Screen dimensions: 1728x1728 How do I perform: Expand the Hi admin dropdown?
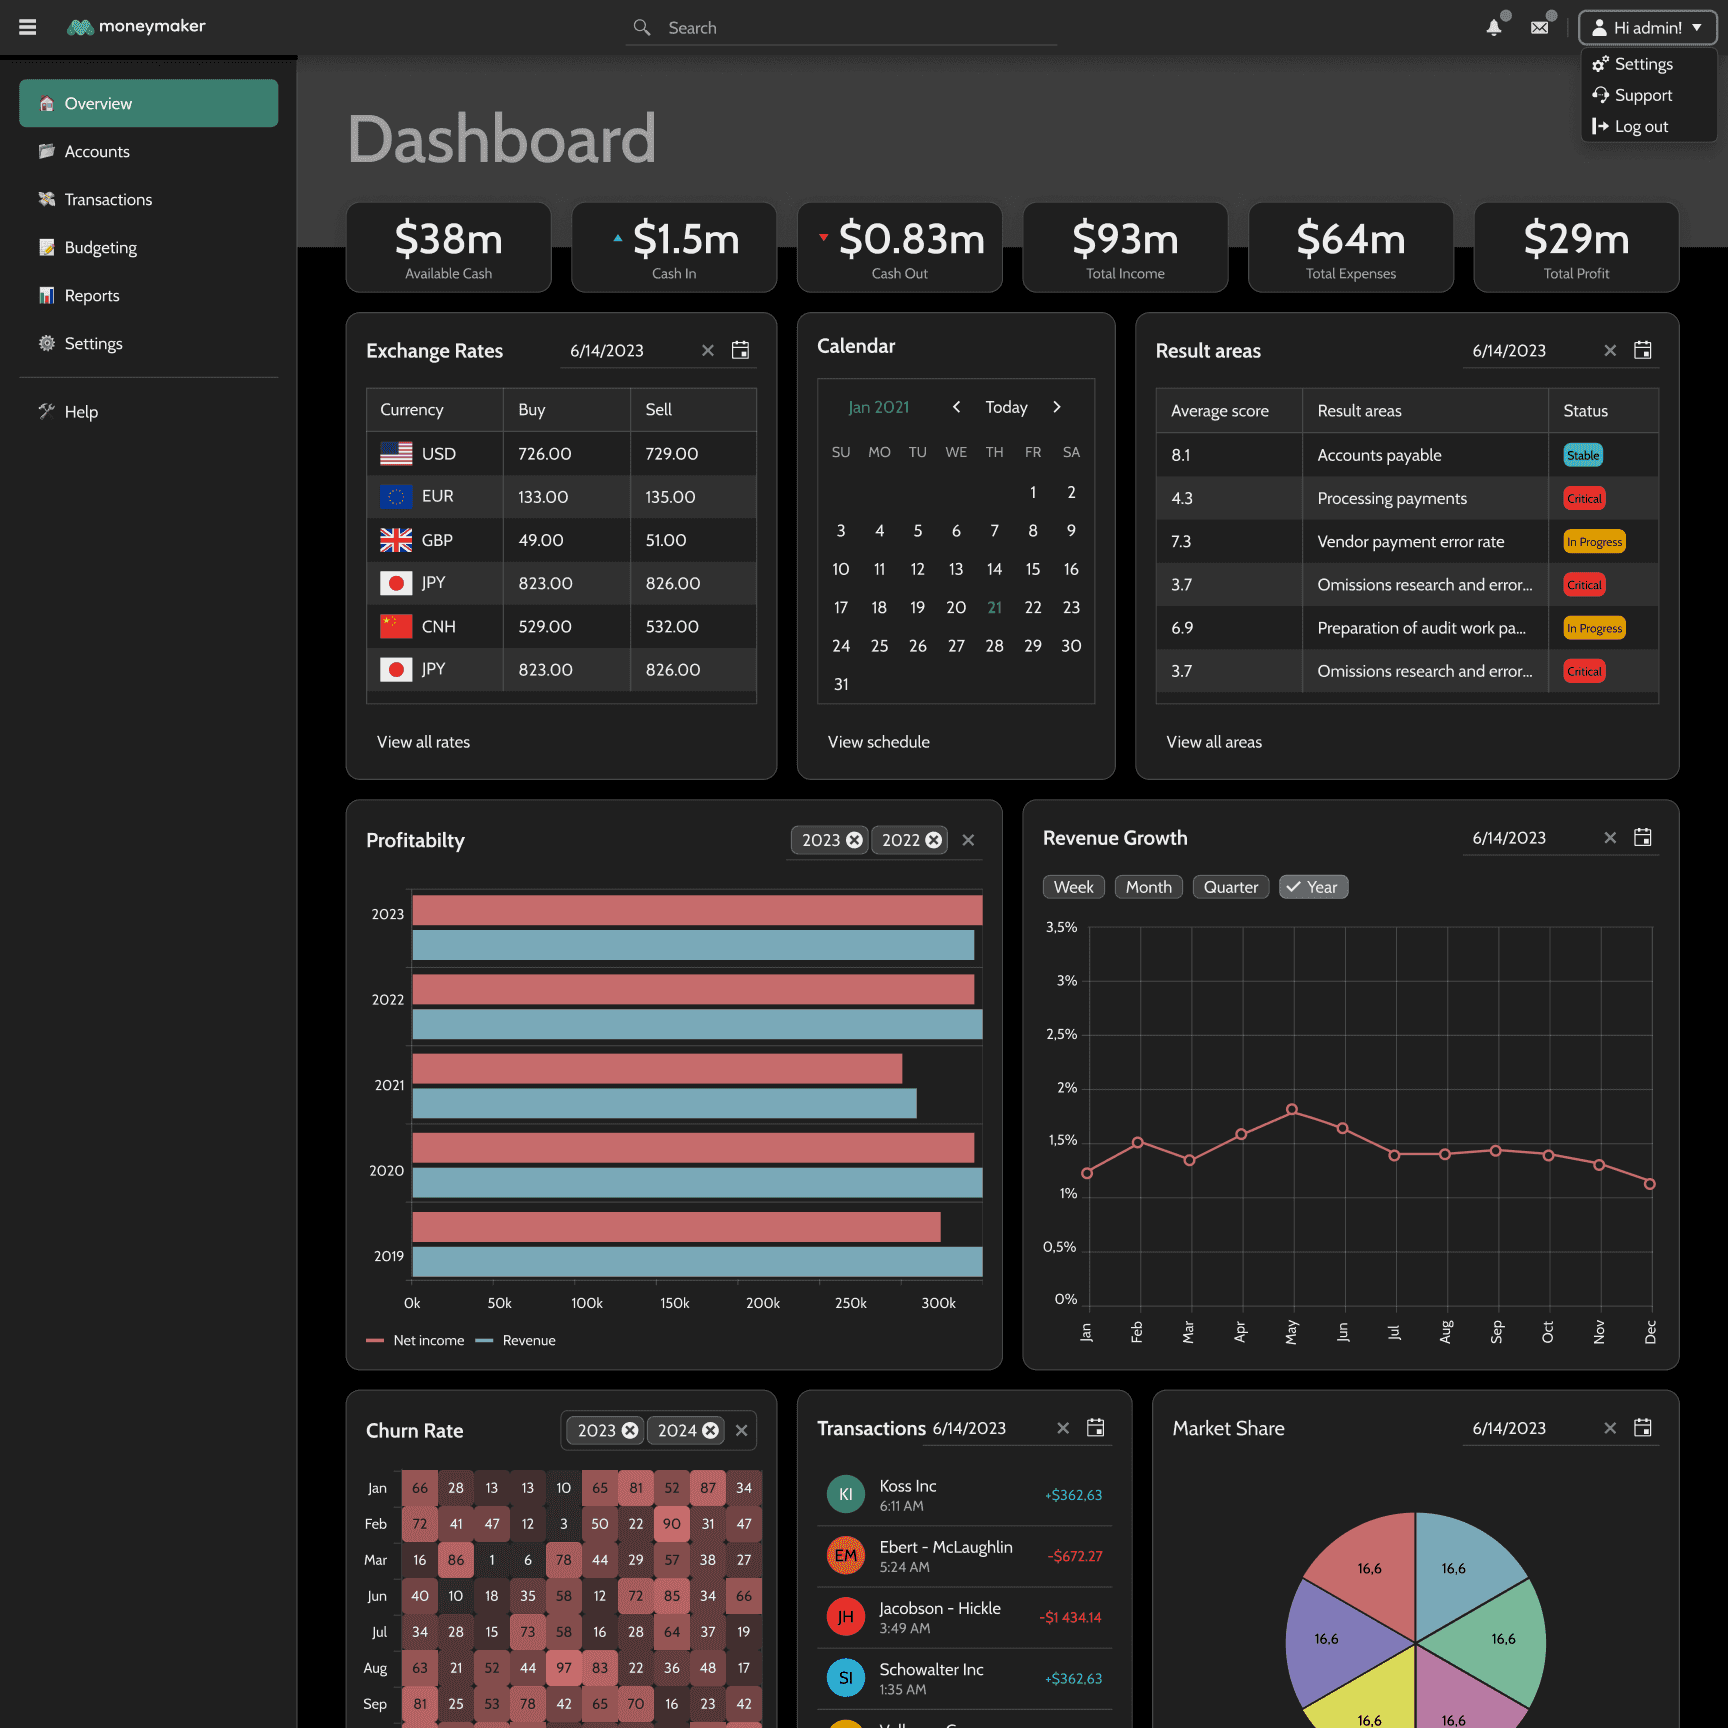point(1647,27)
